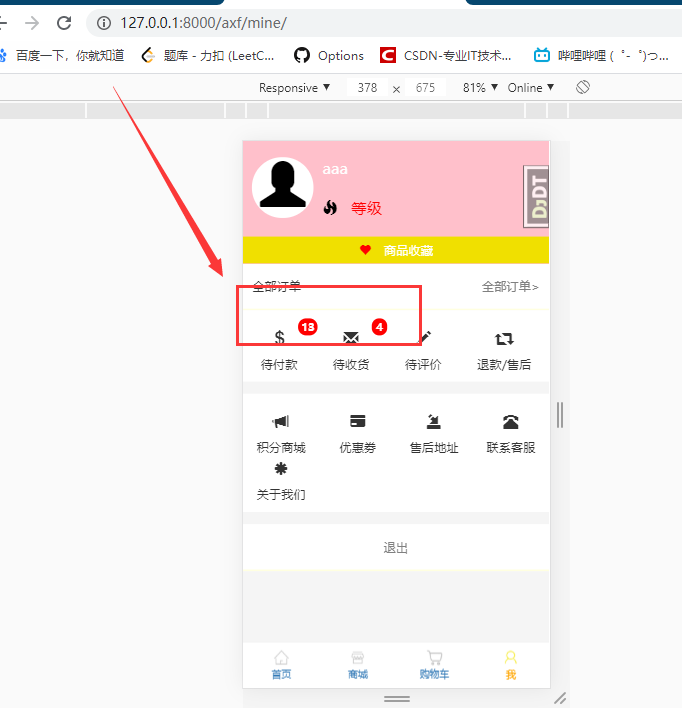Click the red 等级 label
This screenshot has height=708, width=682.
pyautogui.click(x=366, y=208)
